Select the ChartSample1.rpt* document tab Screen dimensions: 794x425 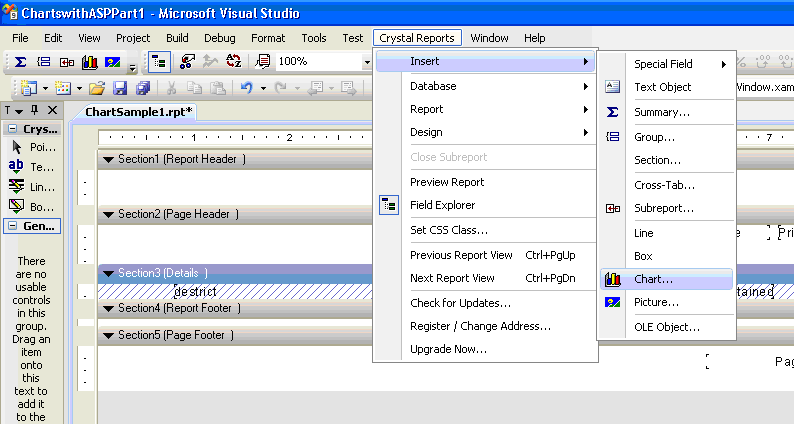[138, 112]
